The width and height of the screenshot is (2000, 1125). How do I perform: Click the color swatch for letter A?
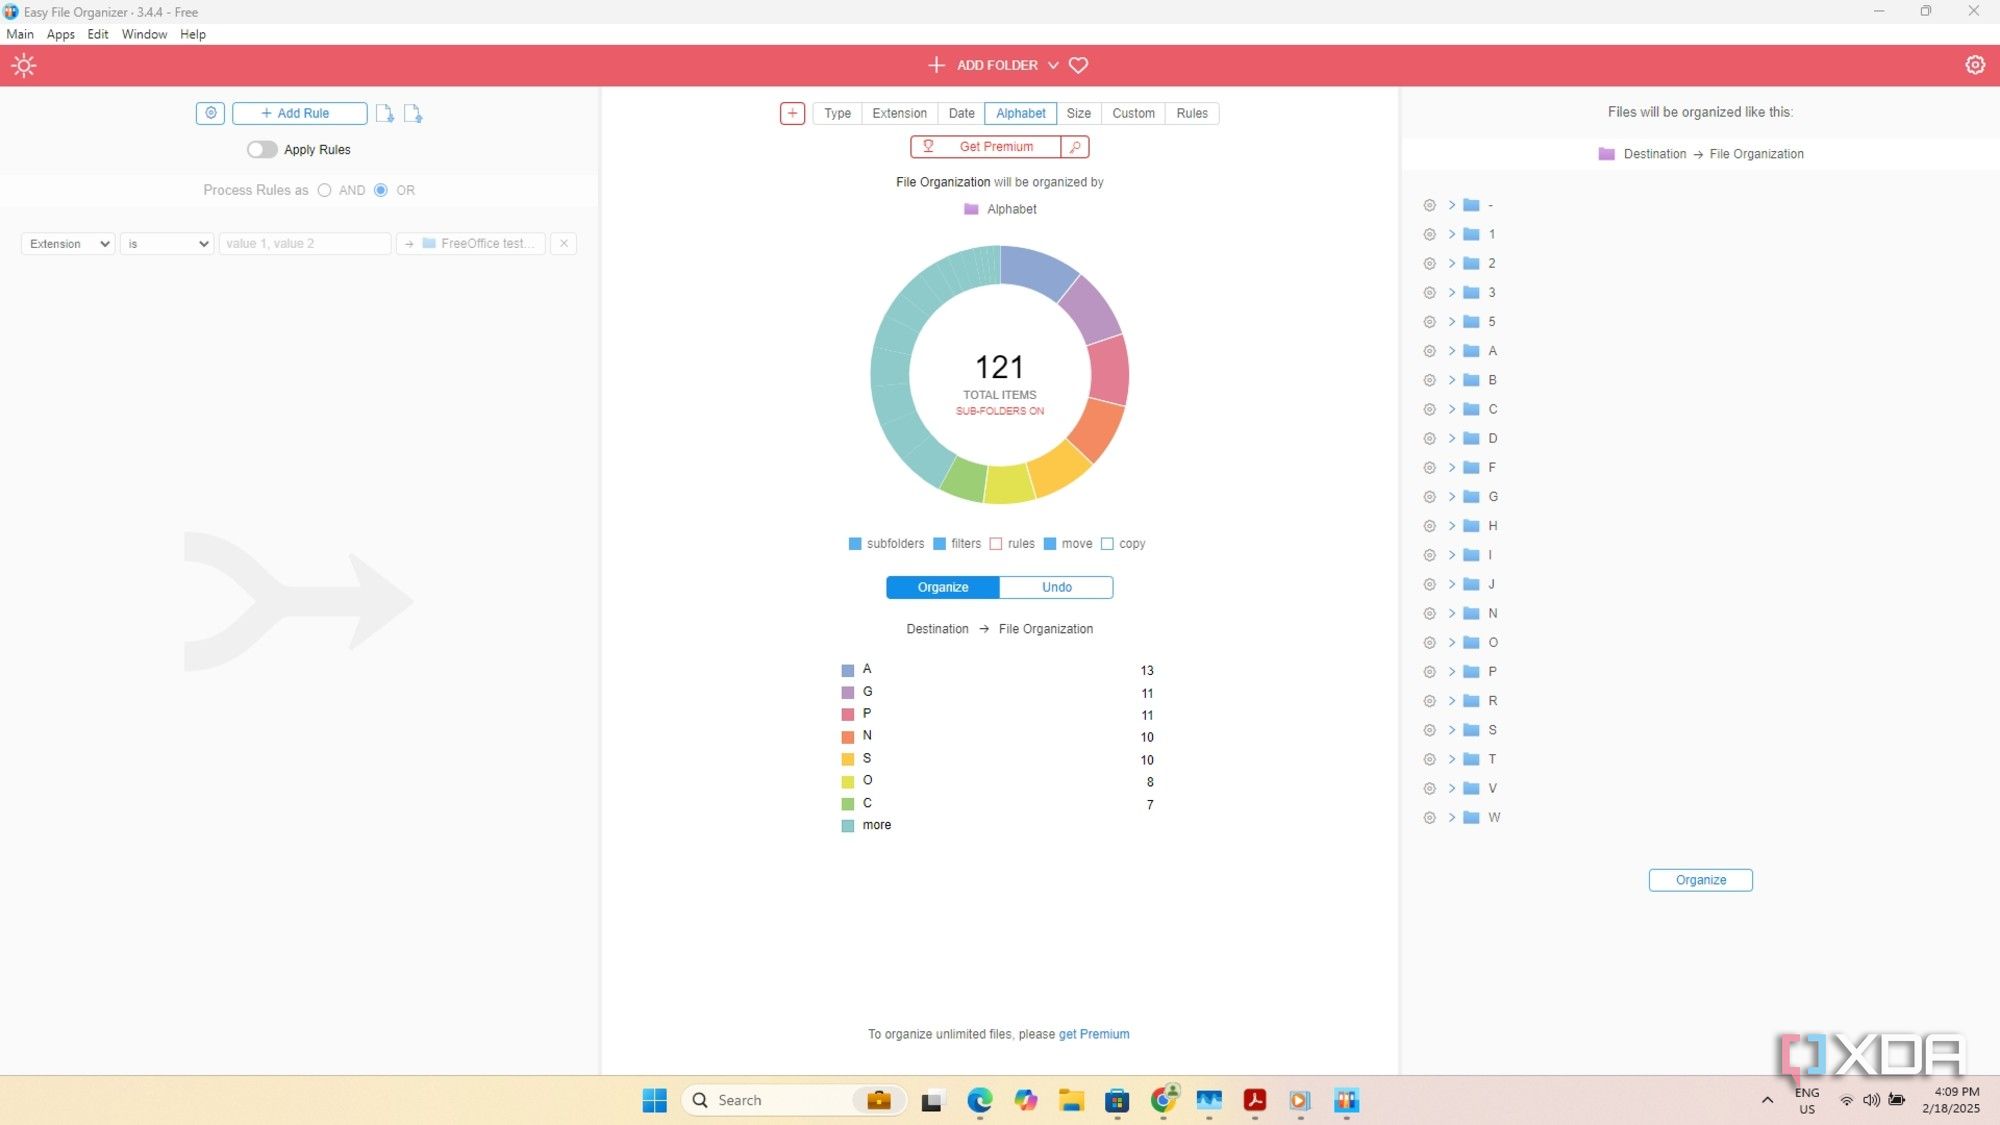pyautogui.click(x=848, y=670)
